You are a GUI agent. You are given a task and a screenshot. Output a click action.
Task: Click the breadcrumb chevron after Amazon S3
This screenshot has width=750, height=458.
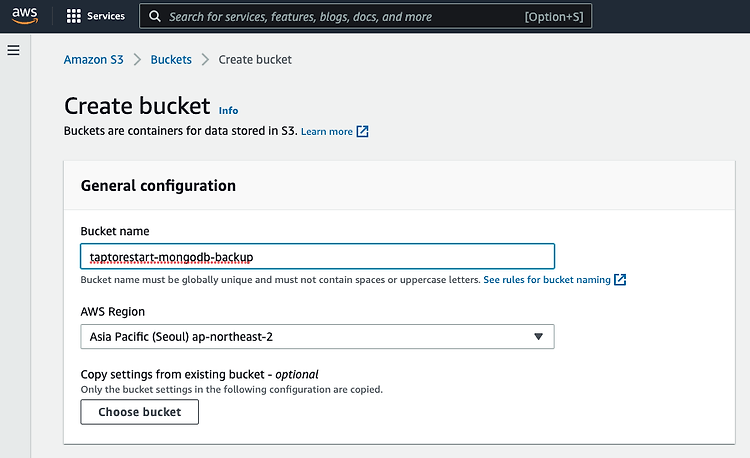[137, 60]
